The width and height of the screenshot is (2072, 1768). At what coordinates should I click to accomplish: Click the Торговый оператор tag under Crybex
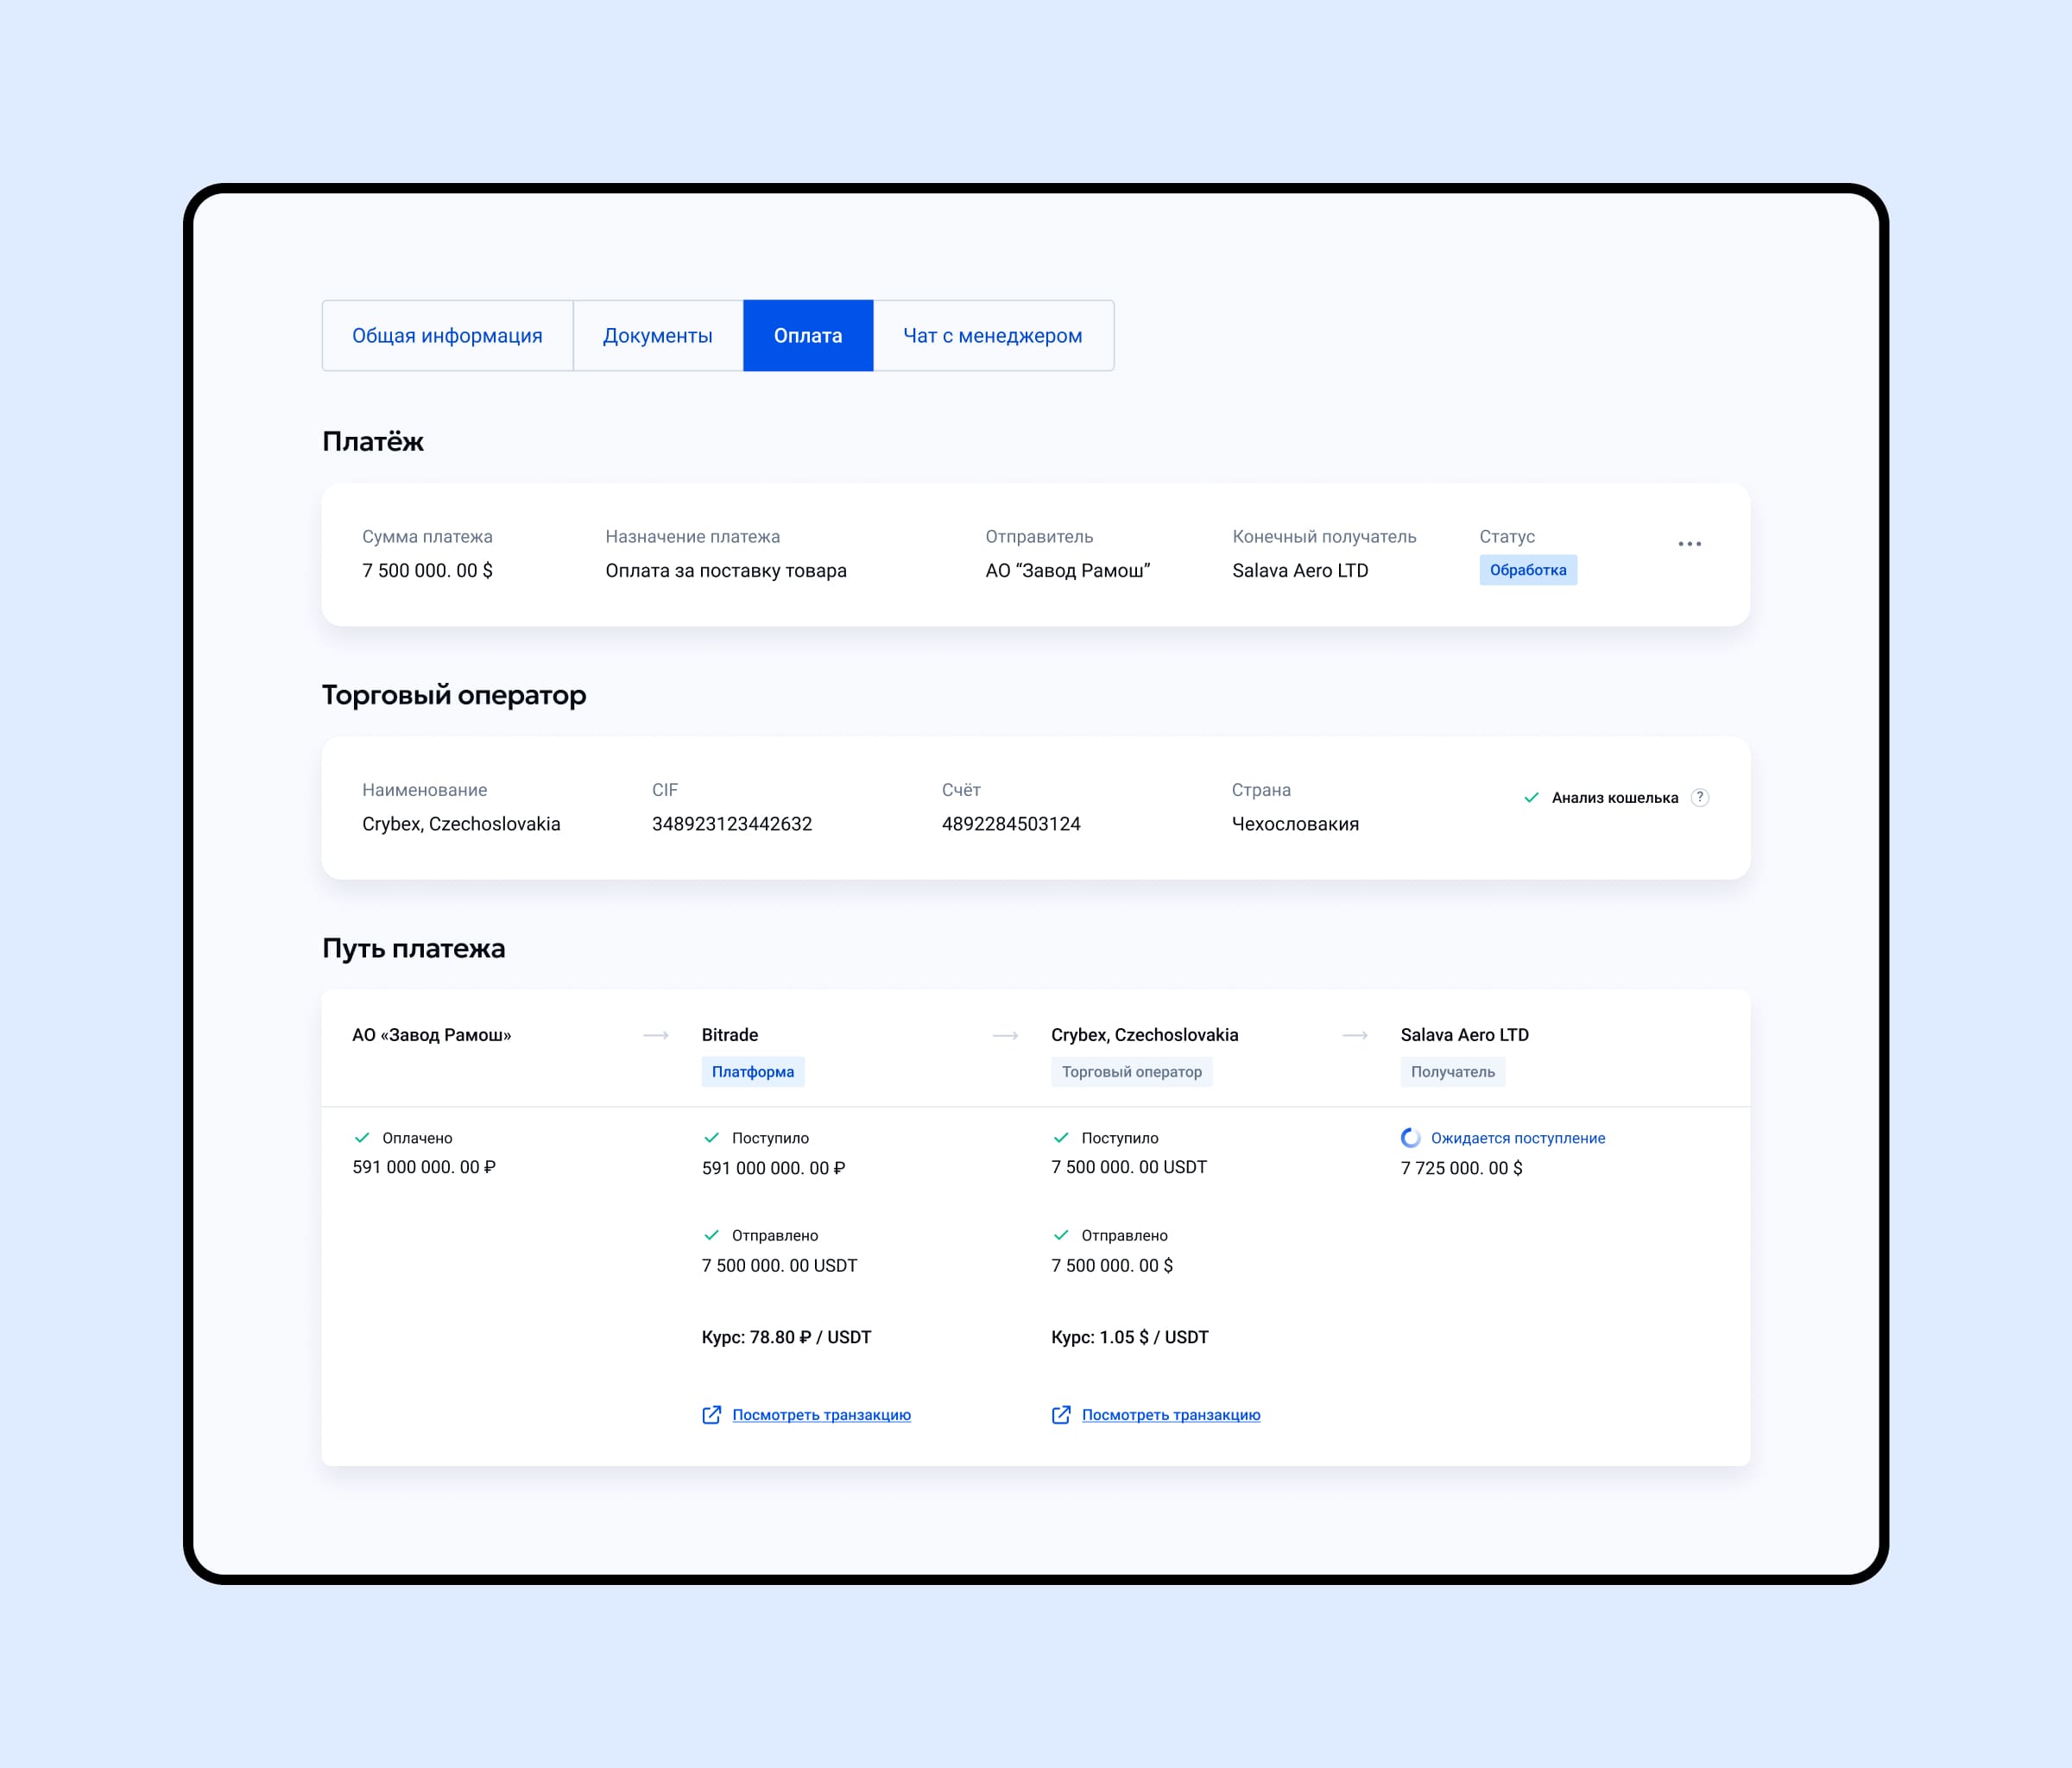[1131, 1072]
